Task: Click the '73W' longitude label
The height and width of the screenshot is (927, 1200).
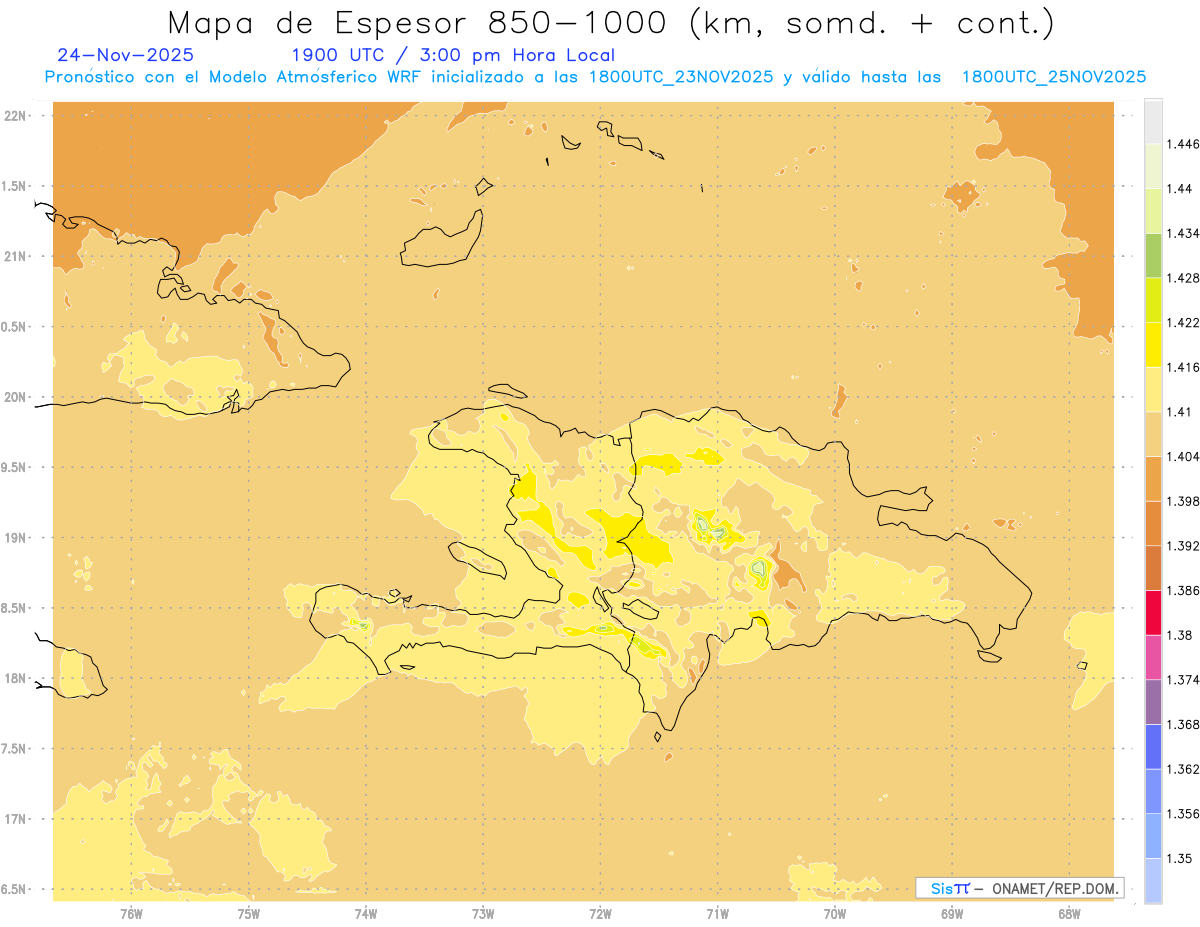Action: 483,913
